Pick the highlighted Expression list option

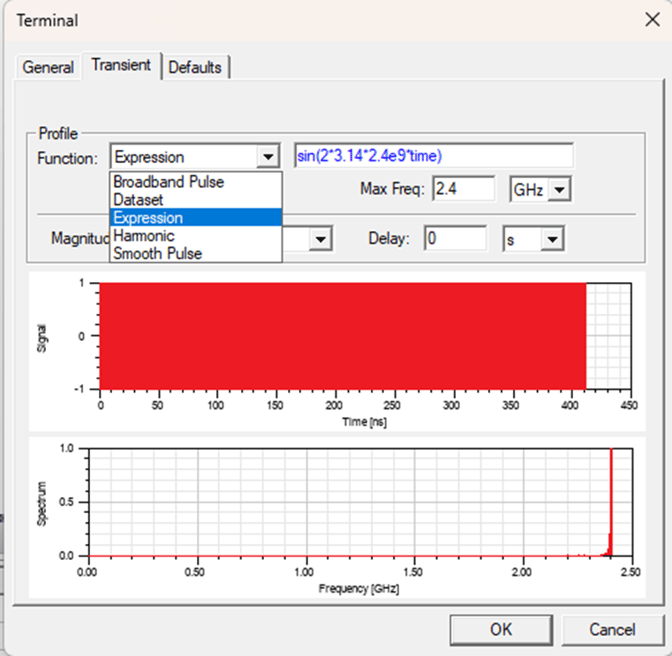point(148,218)
